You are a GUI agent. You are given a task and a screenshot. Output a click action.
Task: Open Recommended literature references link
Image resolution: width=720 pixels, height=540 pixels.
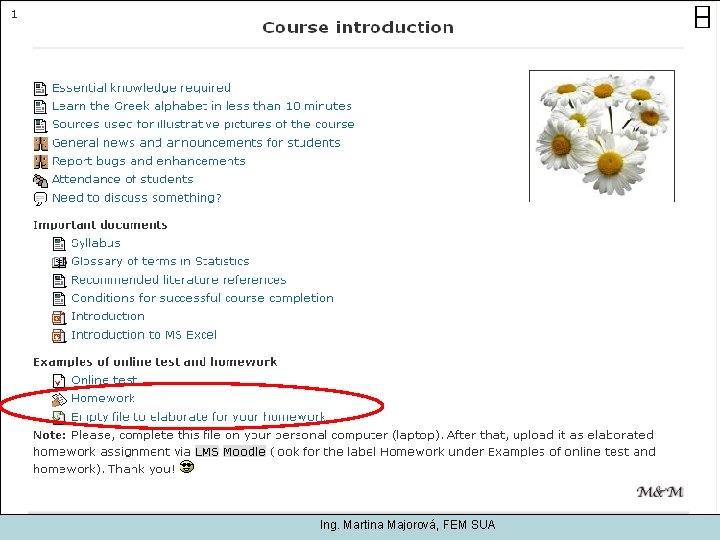(179, 280)
